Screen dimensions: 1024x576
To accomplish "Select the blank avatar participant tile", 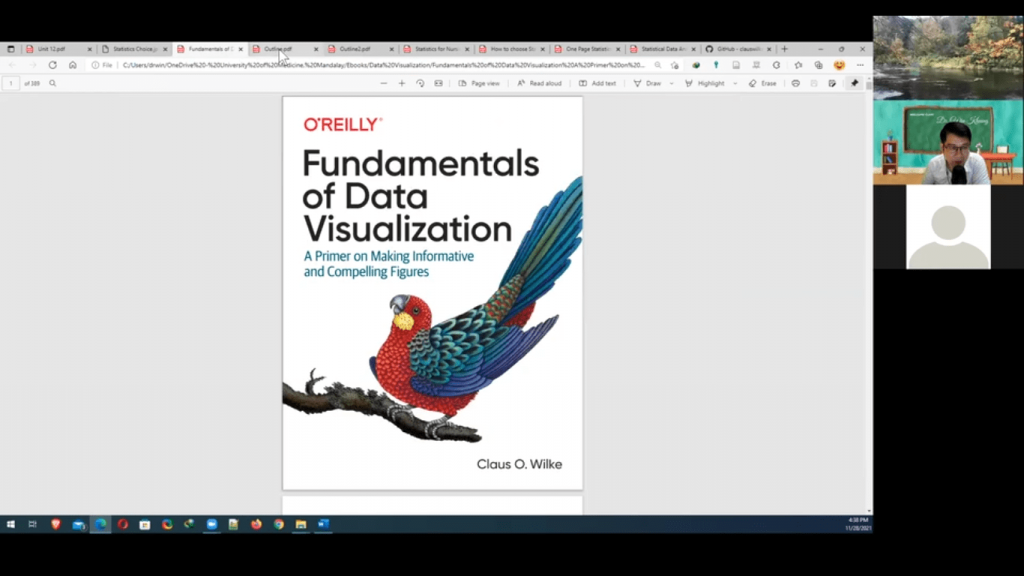I will point(948,227).
